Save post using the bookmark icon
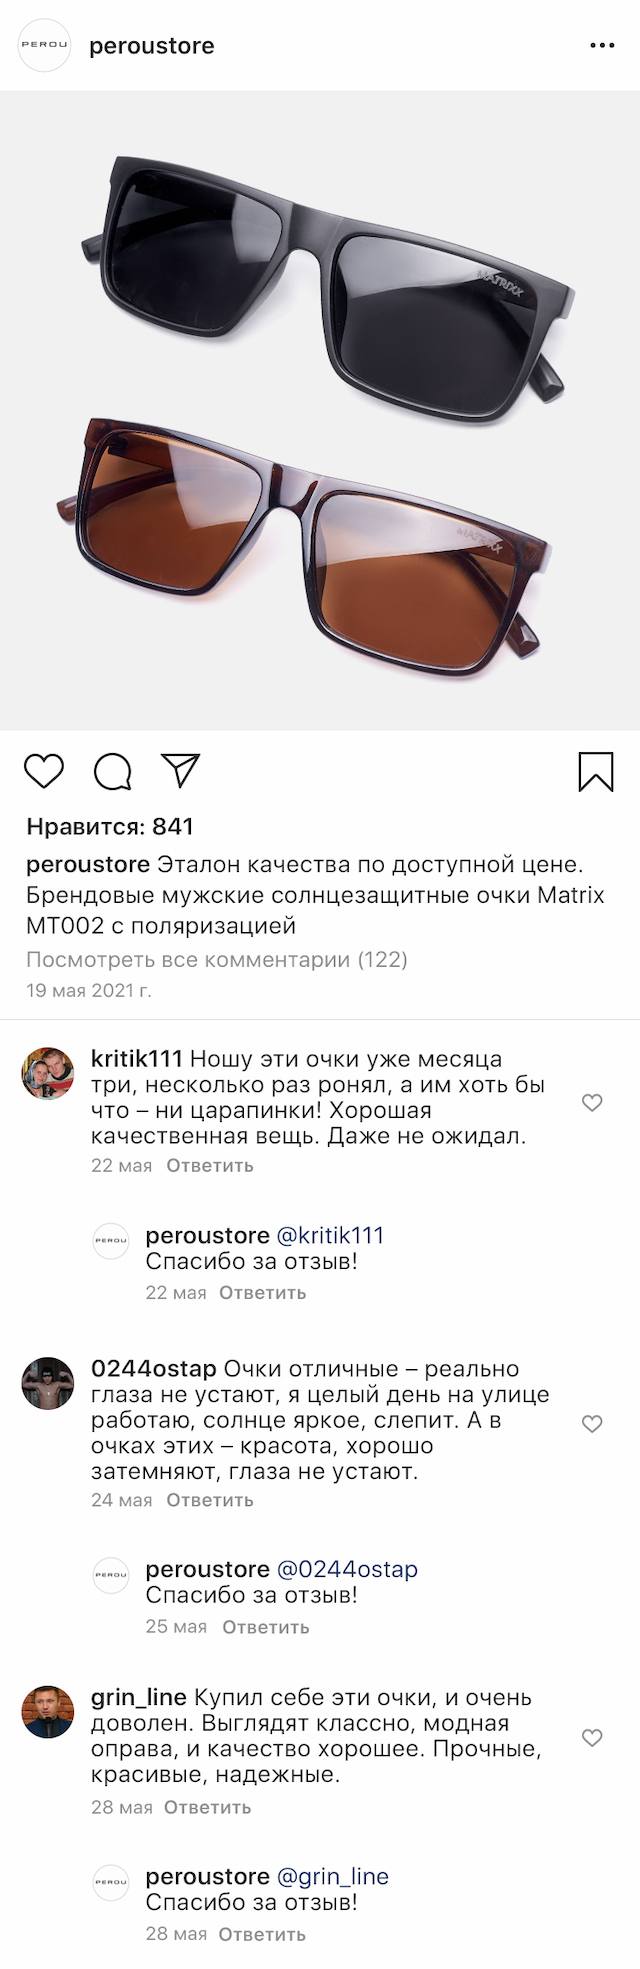The image size is (640, 1969). point(596,771)
